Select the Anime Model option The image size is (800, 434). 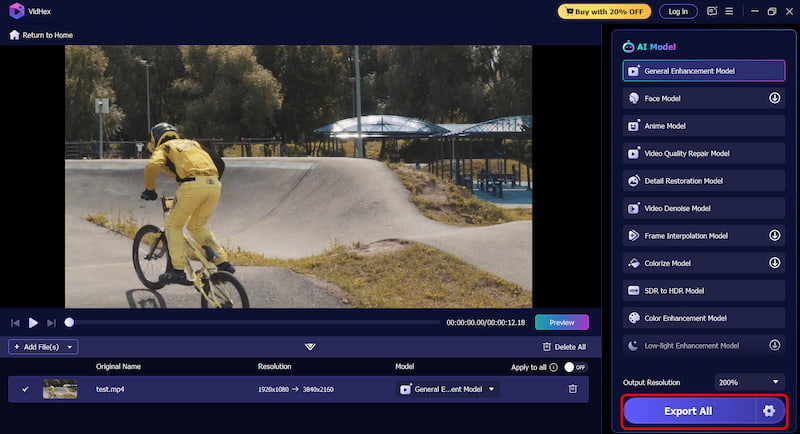point(703,126)
